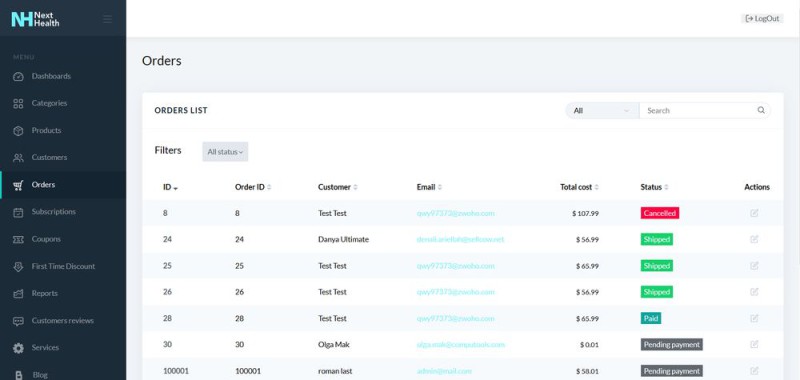Click the Blog icon in sidebar
The image size is (800, 380).
[19, 375]
